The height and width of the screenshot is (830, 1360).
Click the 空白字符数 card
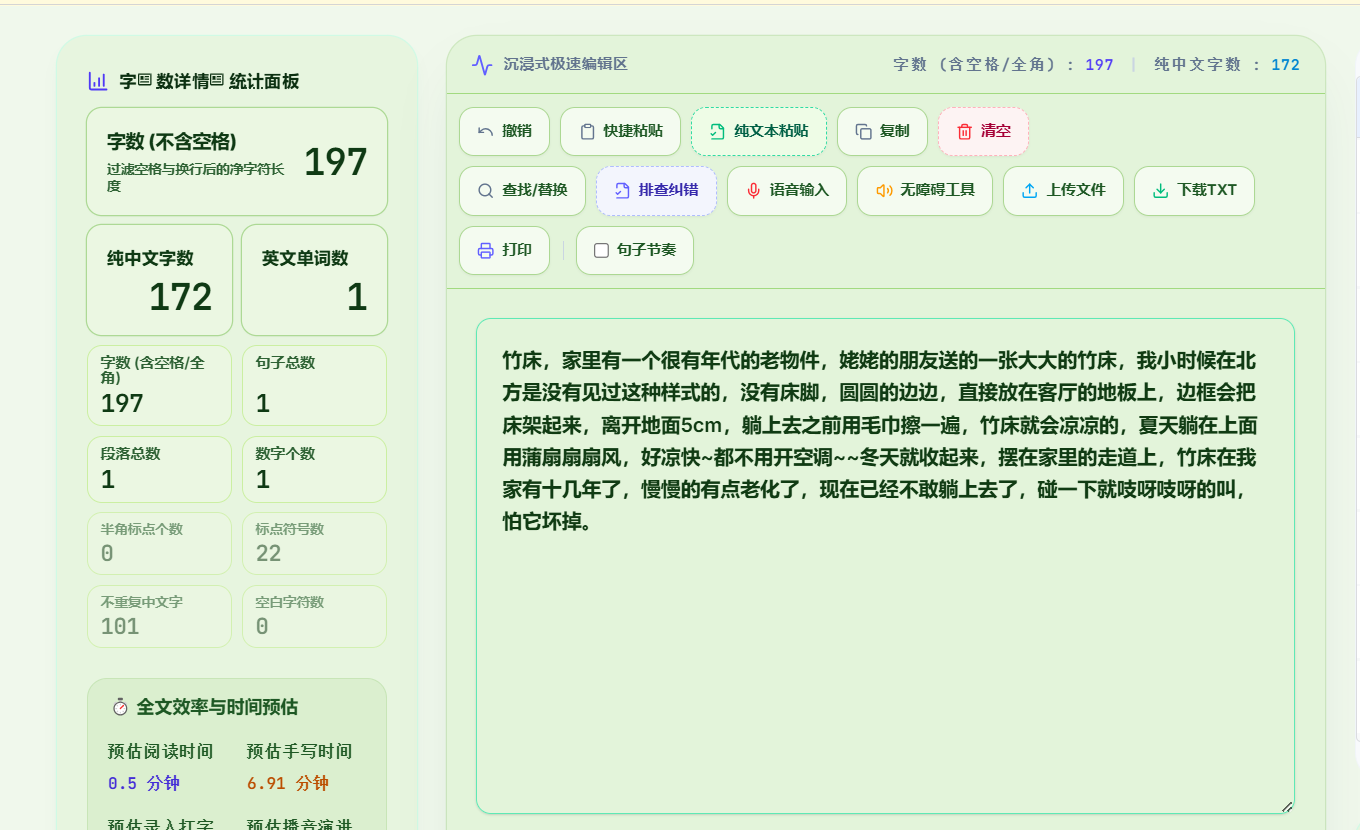coord(314,617)
